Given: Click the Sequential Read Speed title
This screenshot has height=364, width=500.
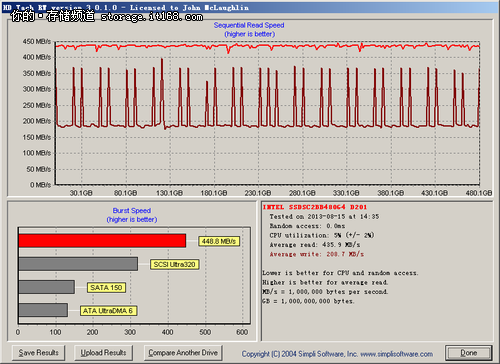Looking at the screenshot, I should point(249,25).
